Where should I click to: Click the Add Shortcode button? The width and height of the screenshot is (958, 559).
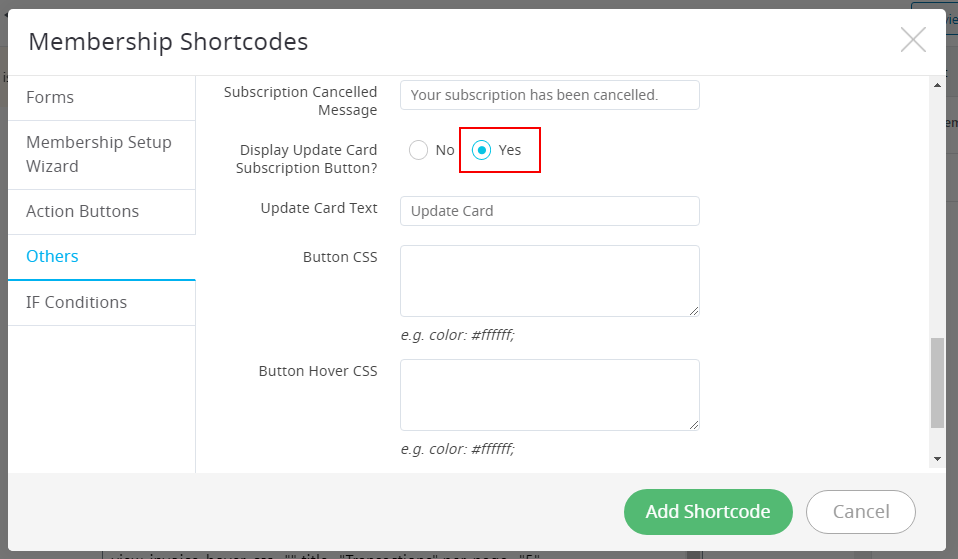coord(708,511)
